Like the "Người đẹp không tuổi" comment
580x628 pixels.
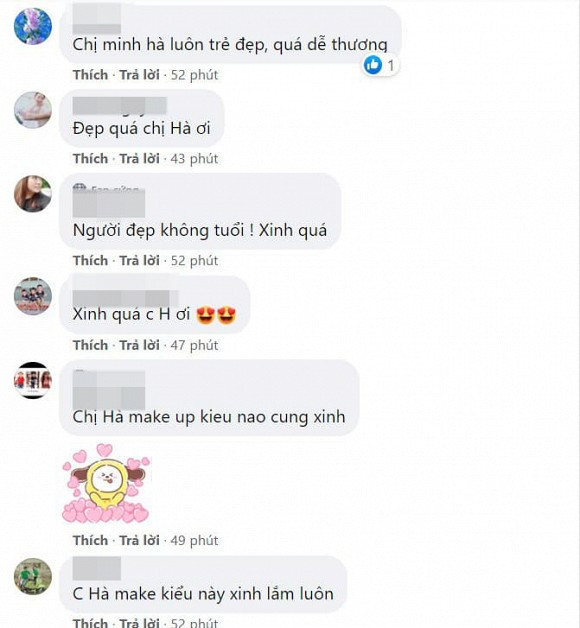coord(91,261)
